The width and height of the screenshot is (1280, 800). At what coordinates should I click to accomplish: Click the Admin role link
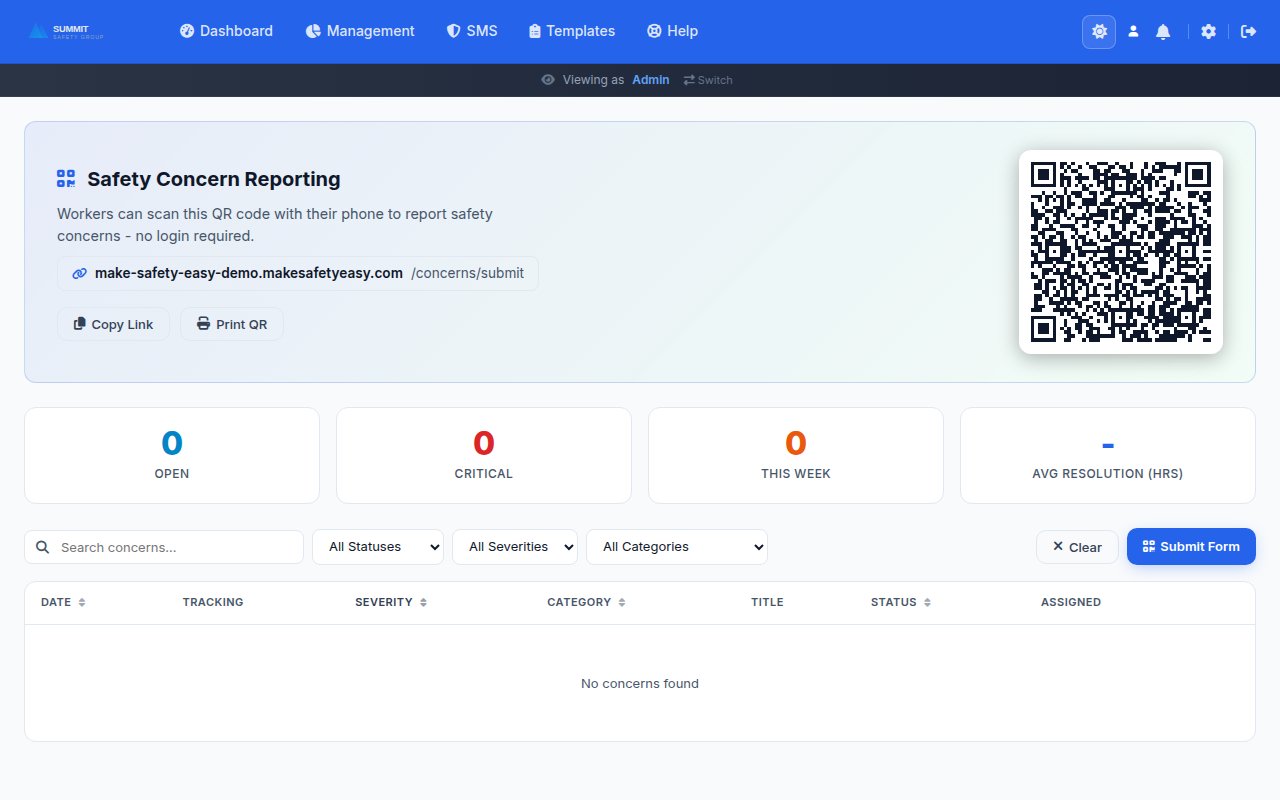click(651, 80)
